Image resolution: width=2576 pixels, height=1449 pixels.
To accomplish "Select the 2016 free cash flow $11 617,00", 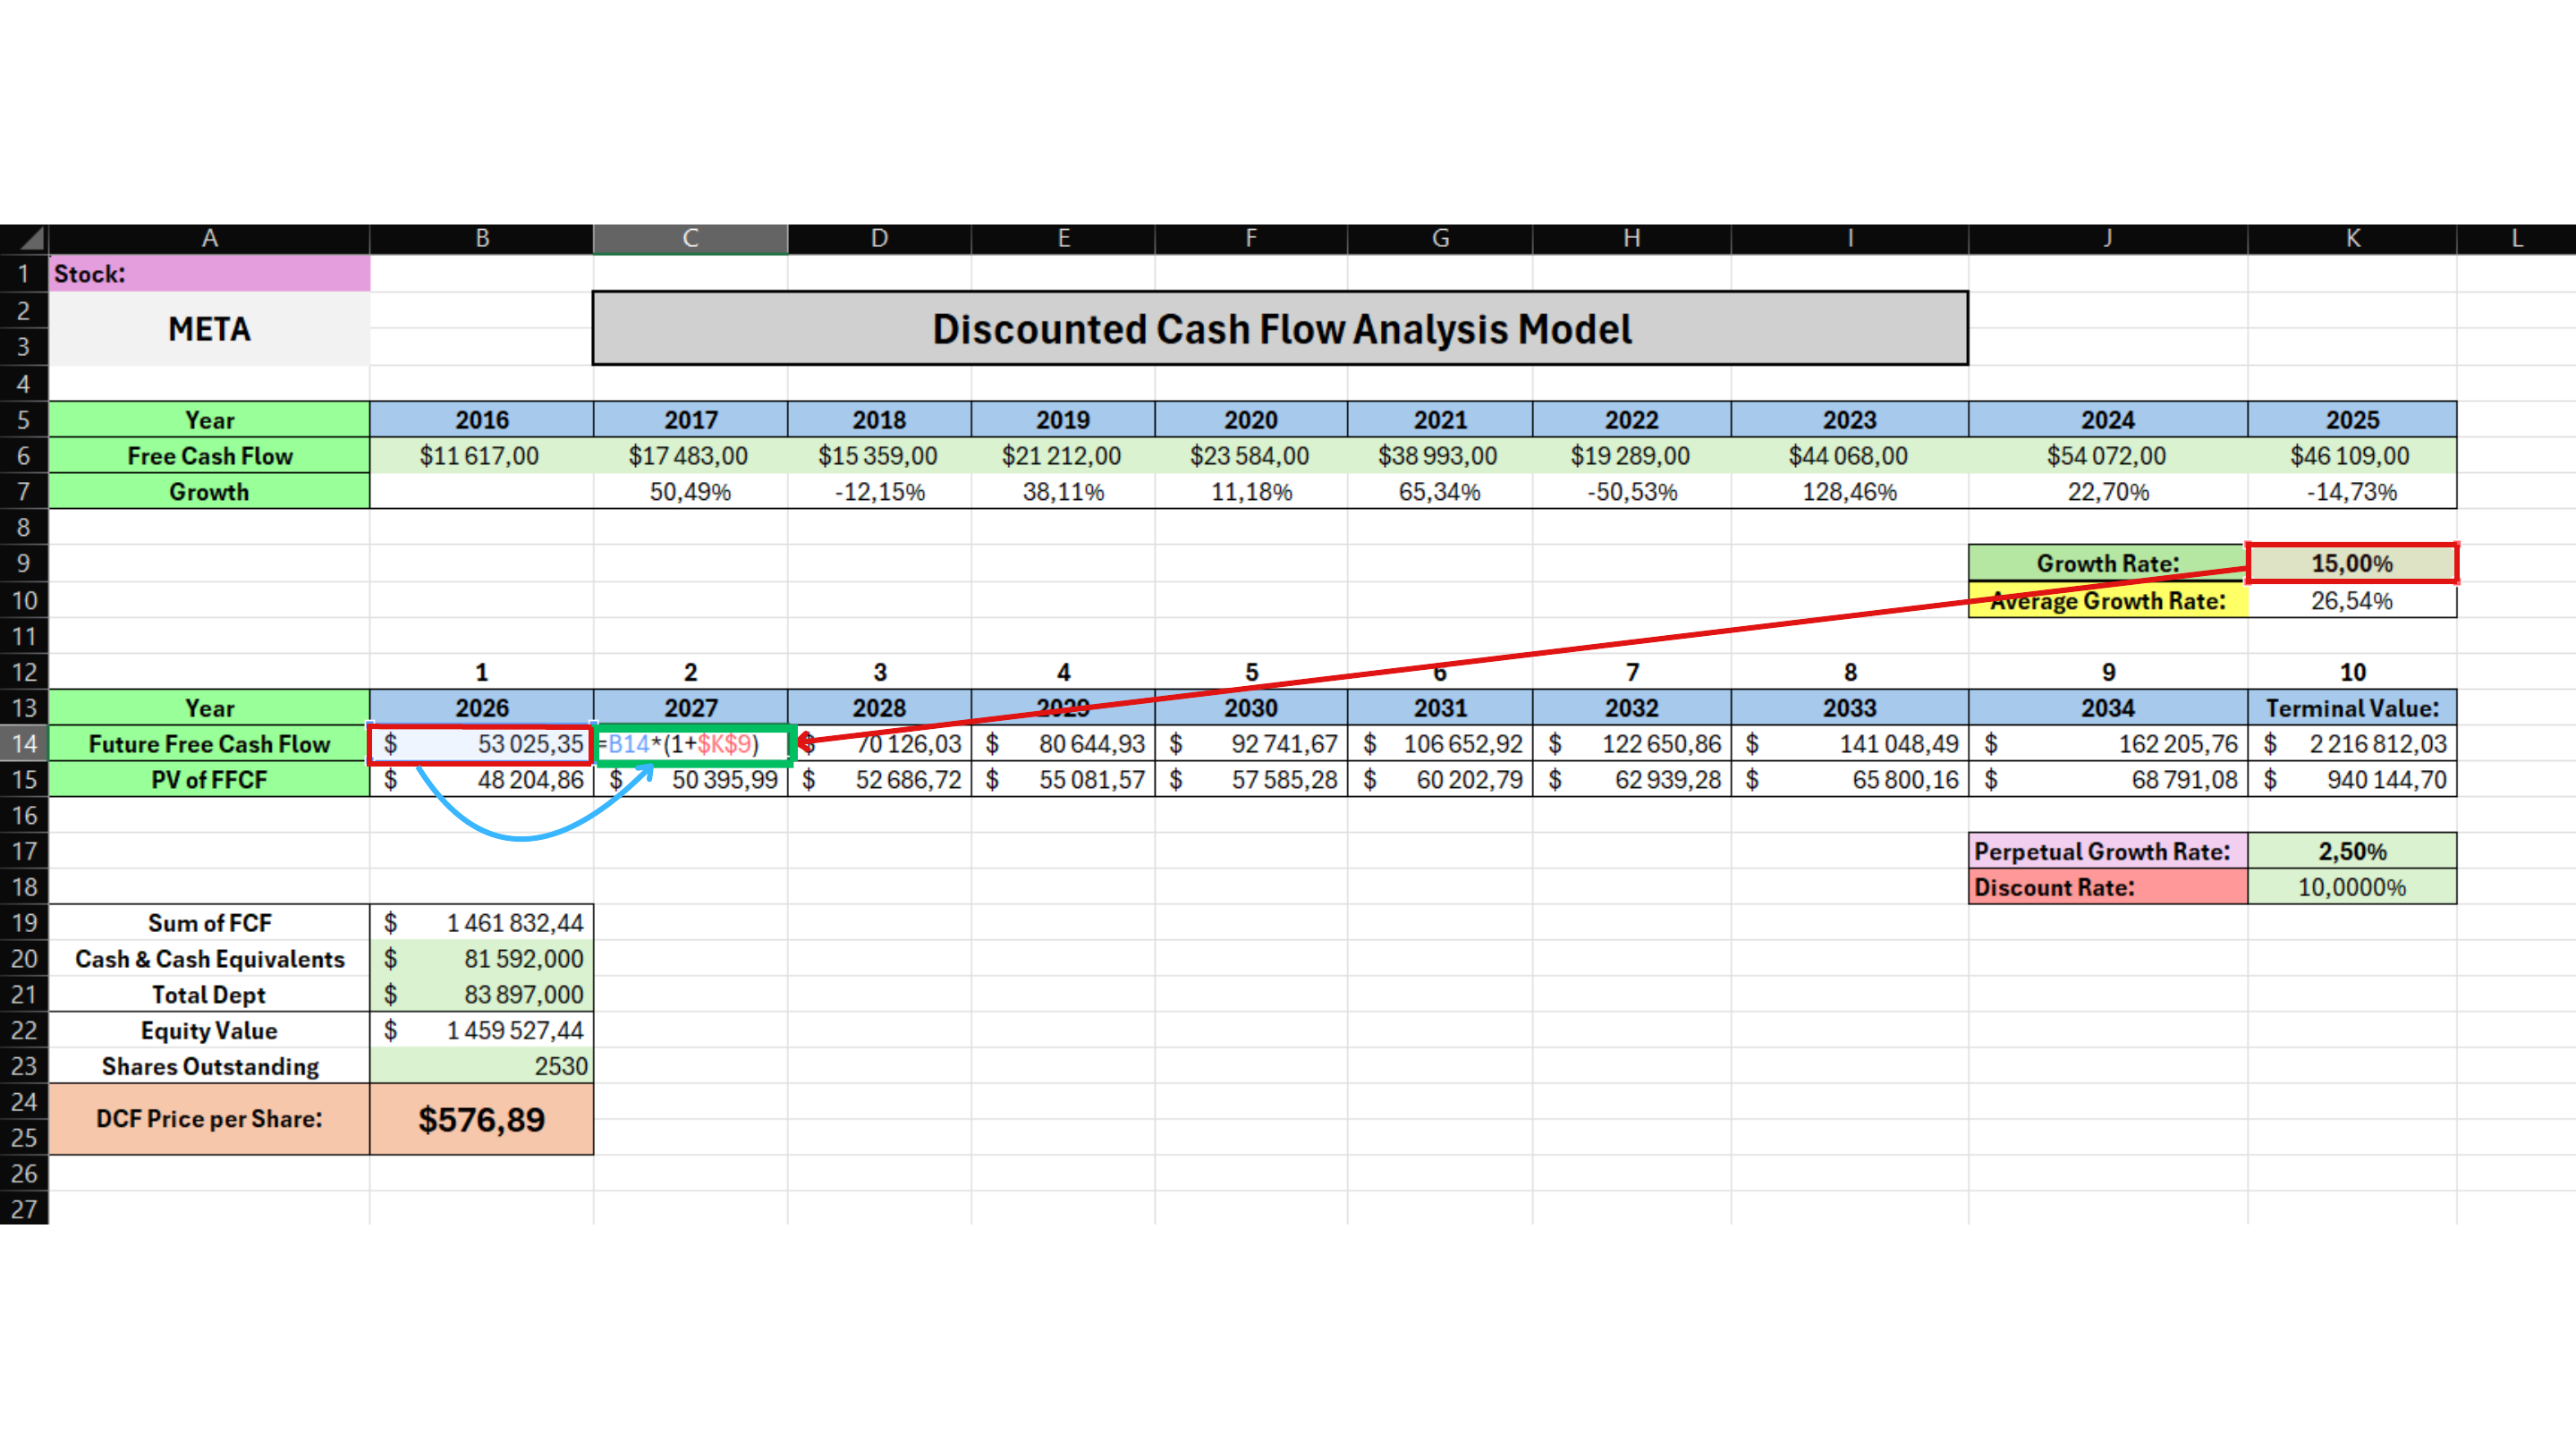I will coord(481,456).
